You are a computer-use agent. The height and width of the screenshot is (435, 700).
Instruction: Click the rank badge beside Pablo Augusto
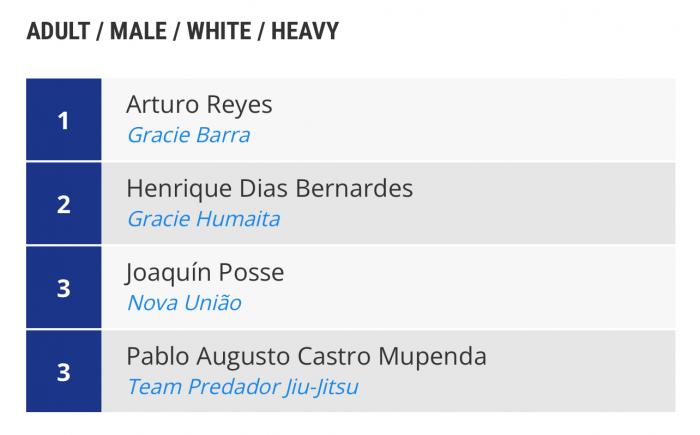click(x=64, y=372)
